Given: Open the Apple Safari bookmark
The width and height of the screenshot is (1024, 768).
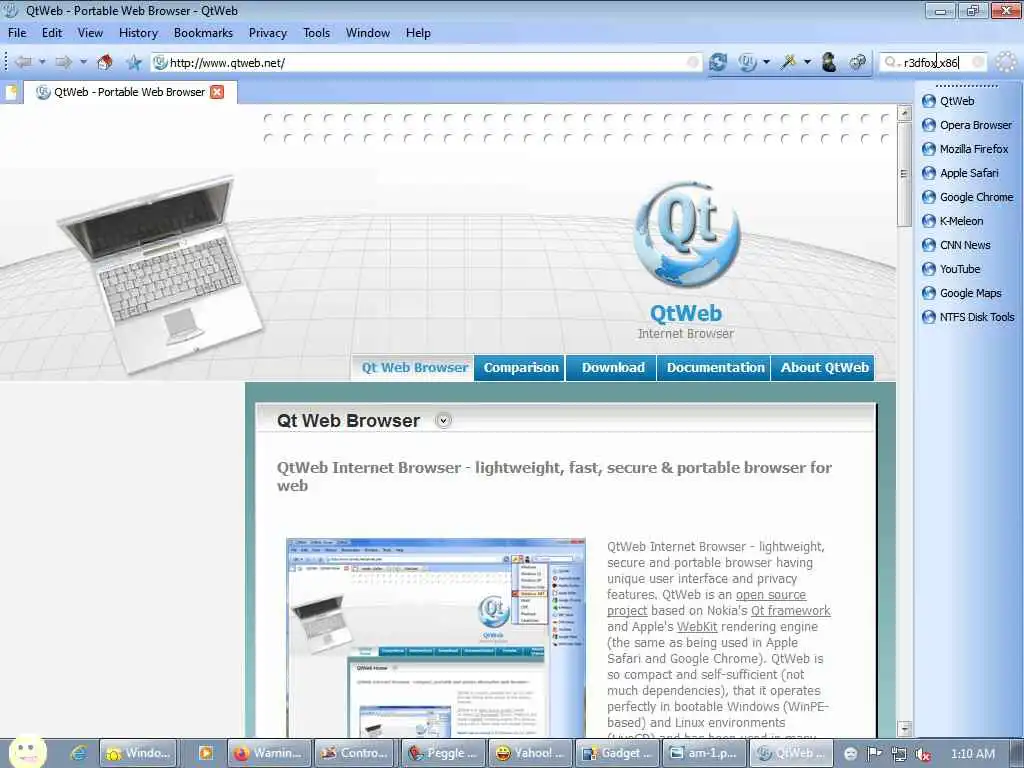Looking at the screenshot, I should pyautogui.click(x=960, y=173).
